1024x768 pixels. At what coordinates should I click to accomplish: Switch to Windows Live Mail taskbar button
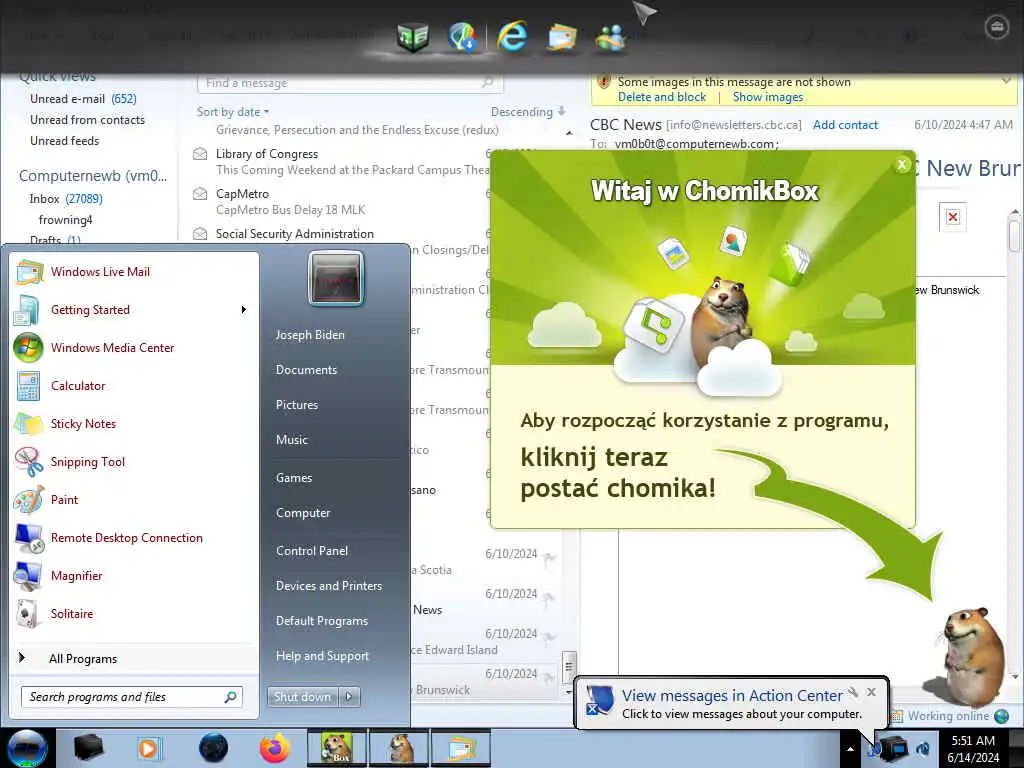(x=460, y=748)
